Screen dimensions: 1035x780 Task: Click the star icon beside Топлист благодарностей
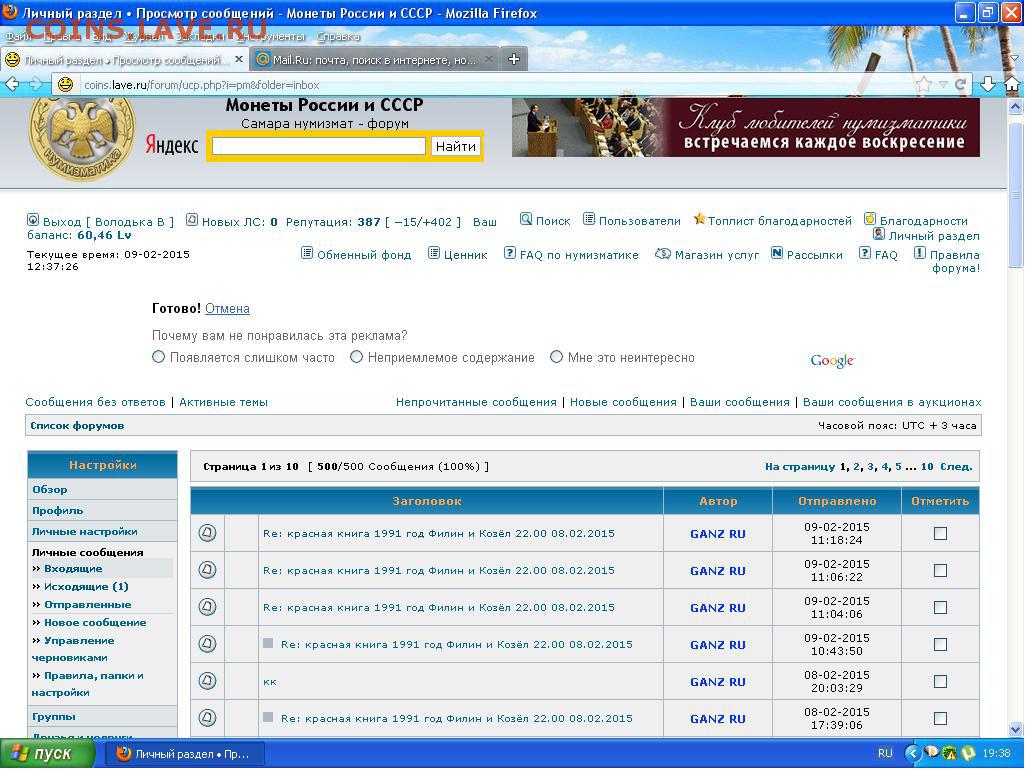point(700,219)
